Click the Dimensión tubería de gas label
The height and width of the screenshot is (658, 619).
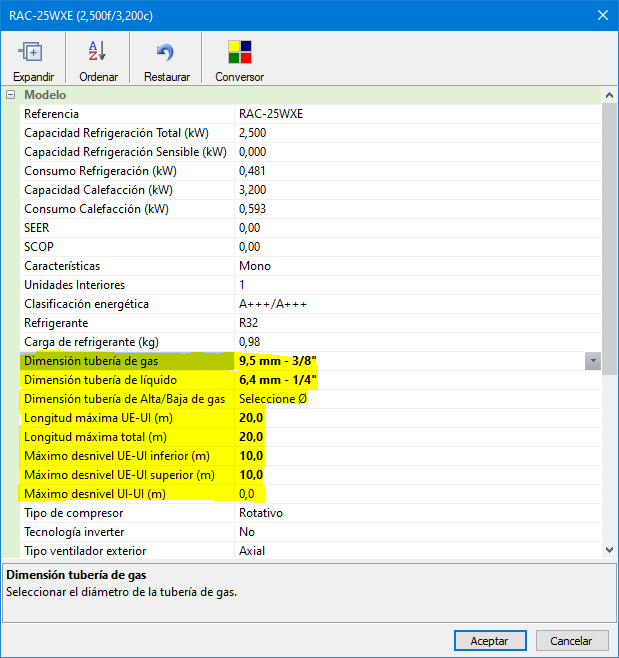[x=91, y=361]
